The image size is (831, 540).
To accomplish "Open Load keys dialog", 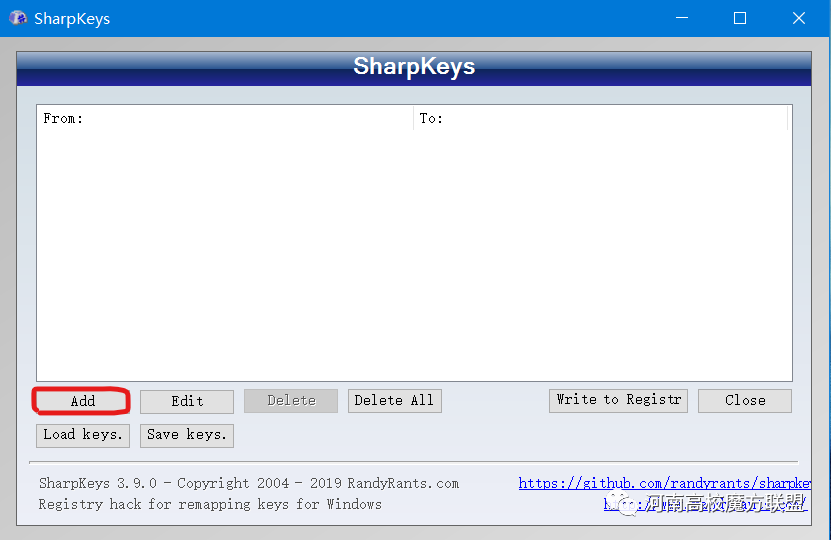I will [x=83, y=435].
